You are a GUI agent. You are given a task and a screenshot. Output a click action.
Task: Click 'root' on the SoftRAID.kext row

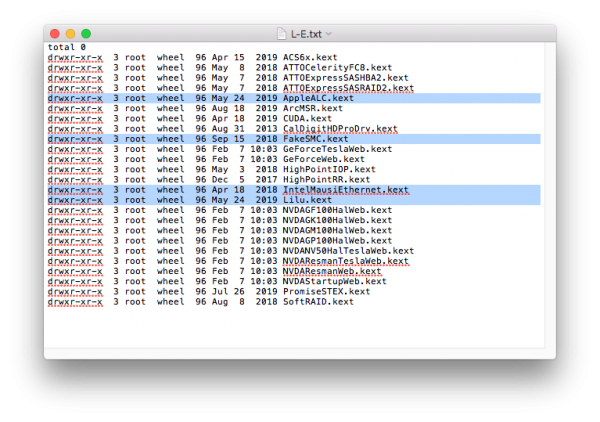tap(135, 301)
